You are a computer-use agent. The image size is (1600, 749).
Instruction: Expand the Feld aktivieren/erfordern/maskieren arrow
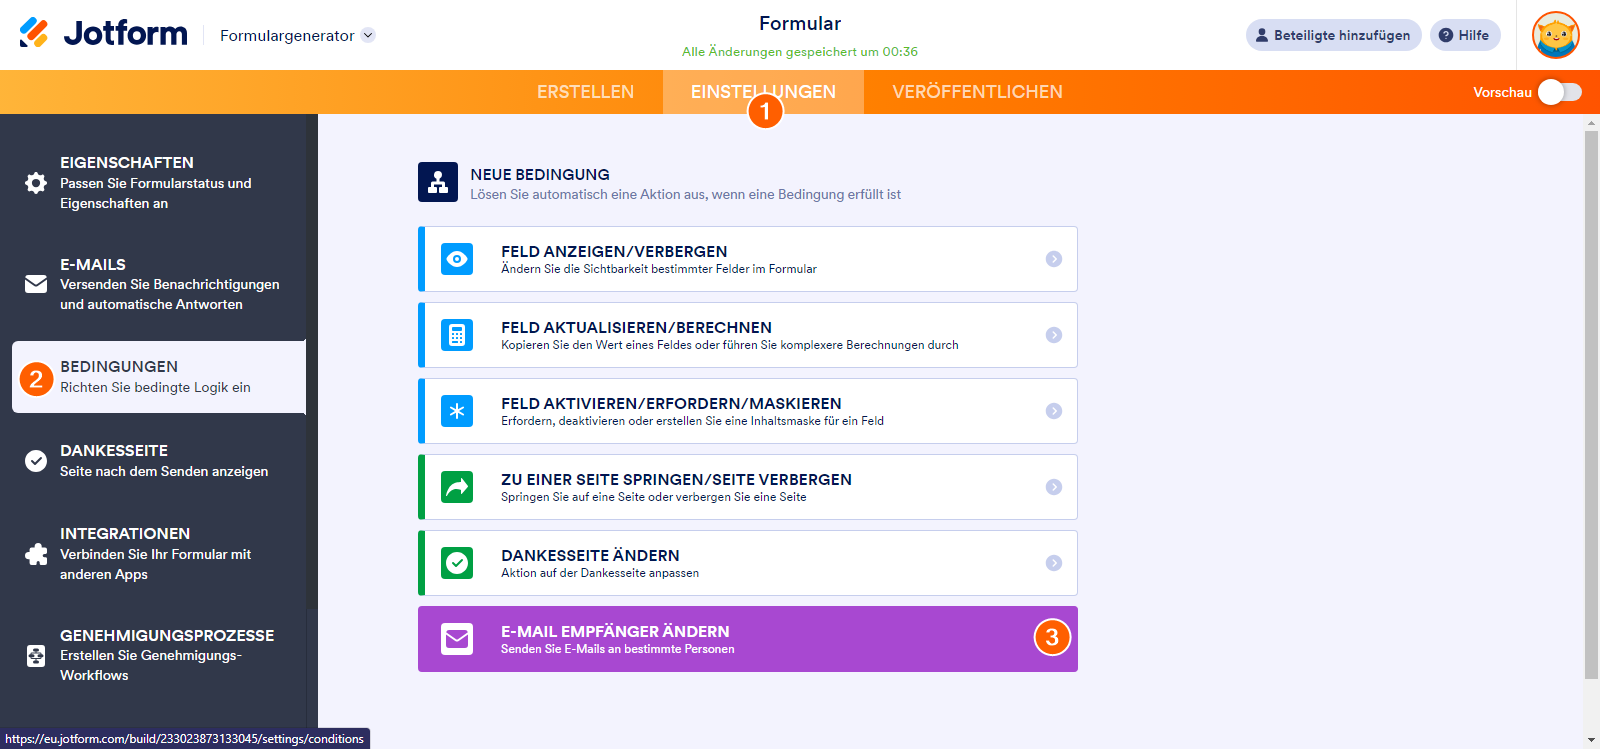pyautogui.click(x=1053, y=411)
